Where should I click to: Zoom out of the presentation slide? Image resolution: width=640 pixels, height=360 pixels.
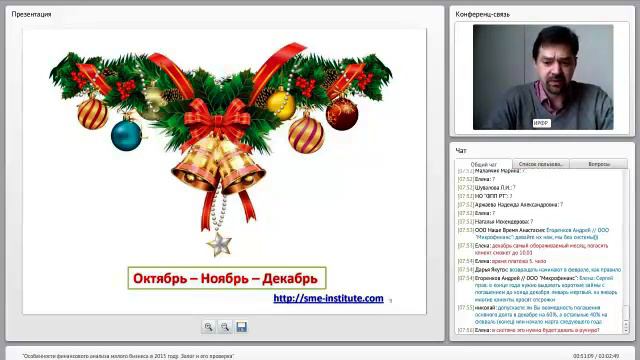[225, 327]
